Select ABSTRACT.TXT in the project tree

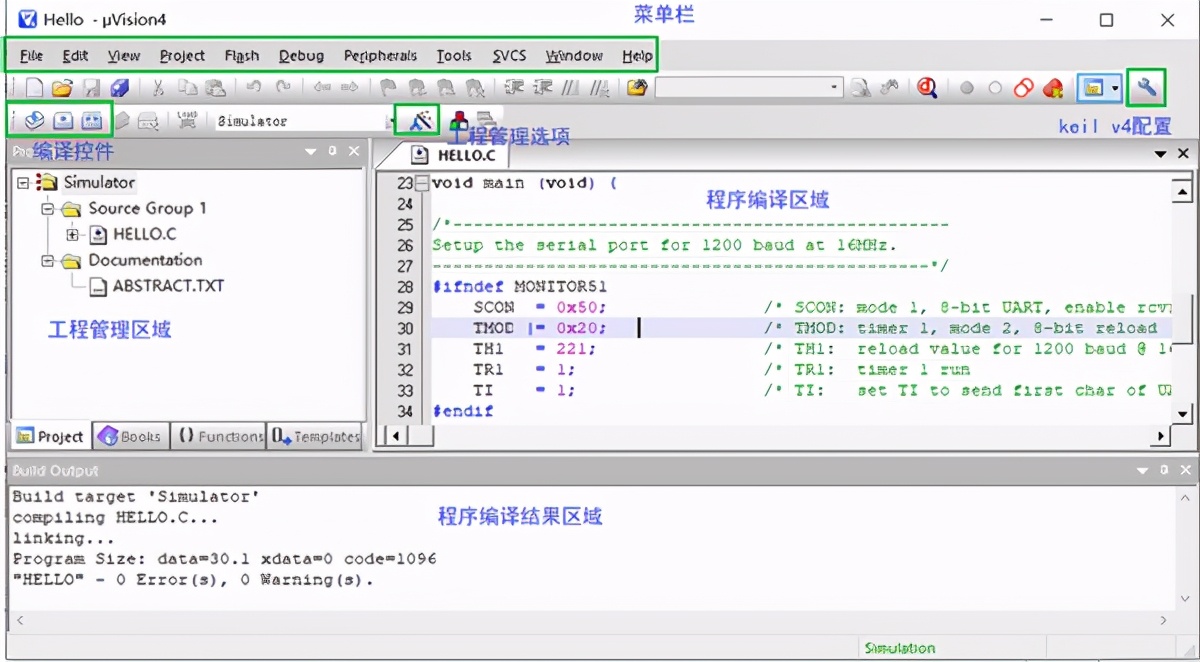[168, 286]
